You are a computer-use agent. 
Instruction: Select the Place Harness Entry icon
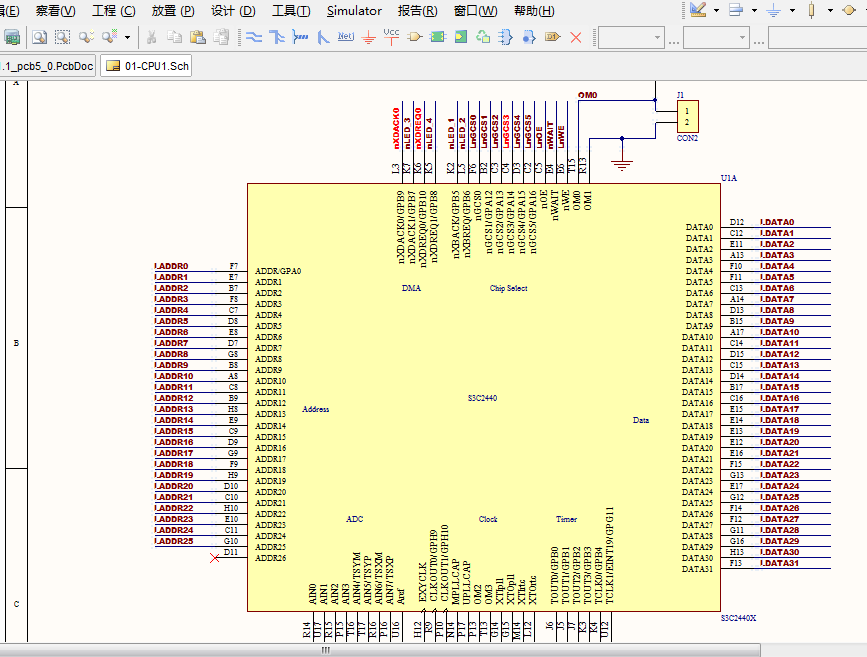click(529, 37)
